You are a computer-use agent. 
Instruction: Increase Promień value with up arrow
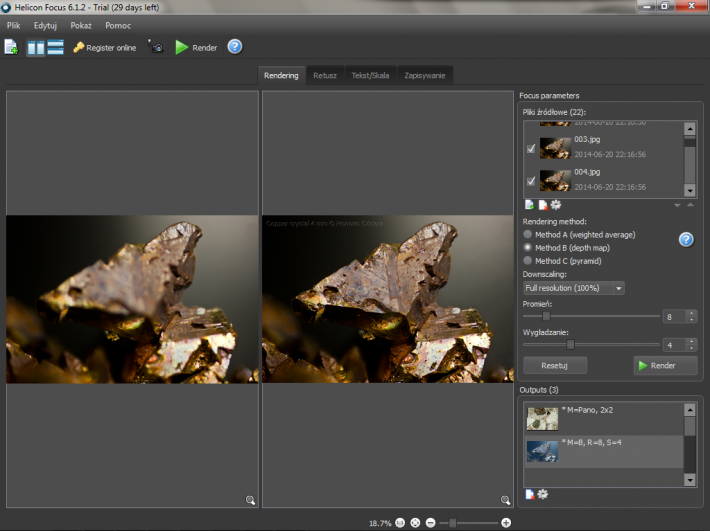pos(691,313)
